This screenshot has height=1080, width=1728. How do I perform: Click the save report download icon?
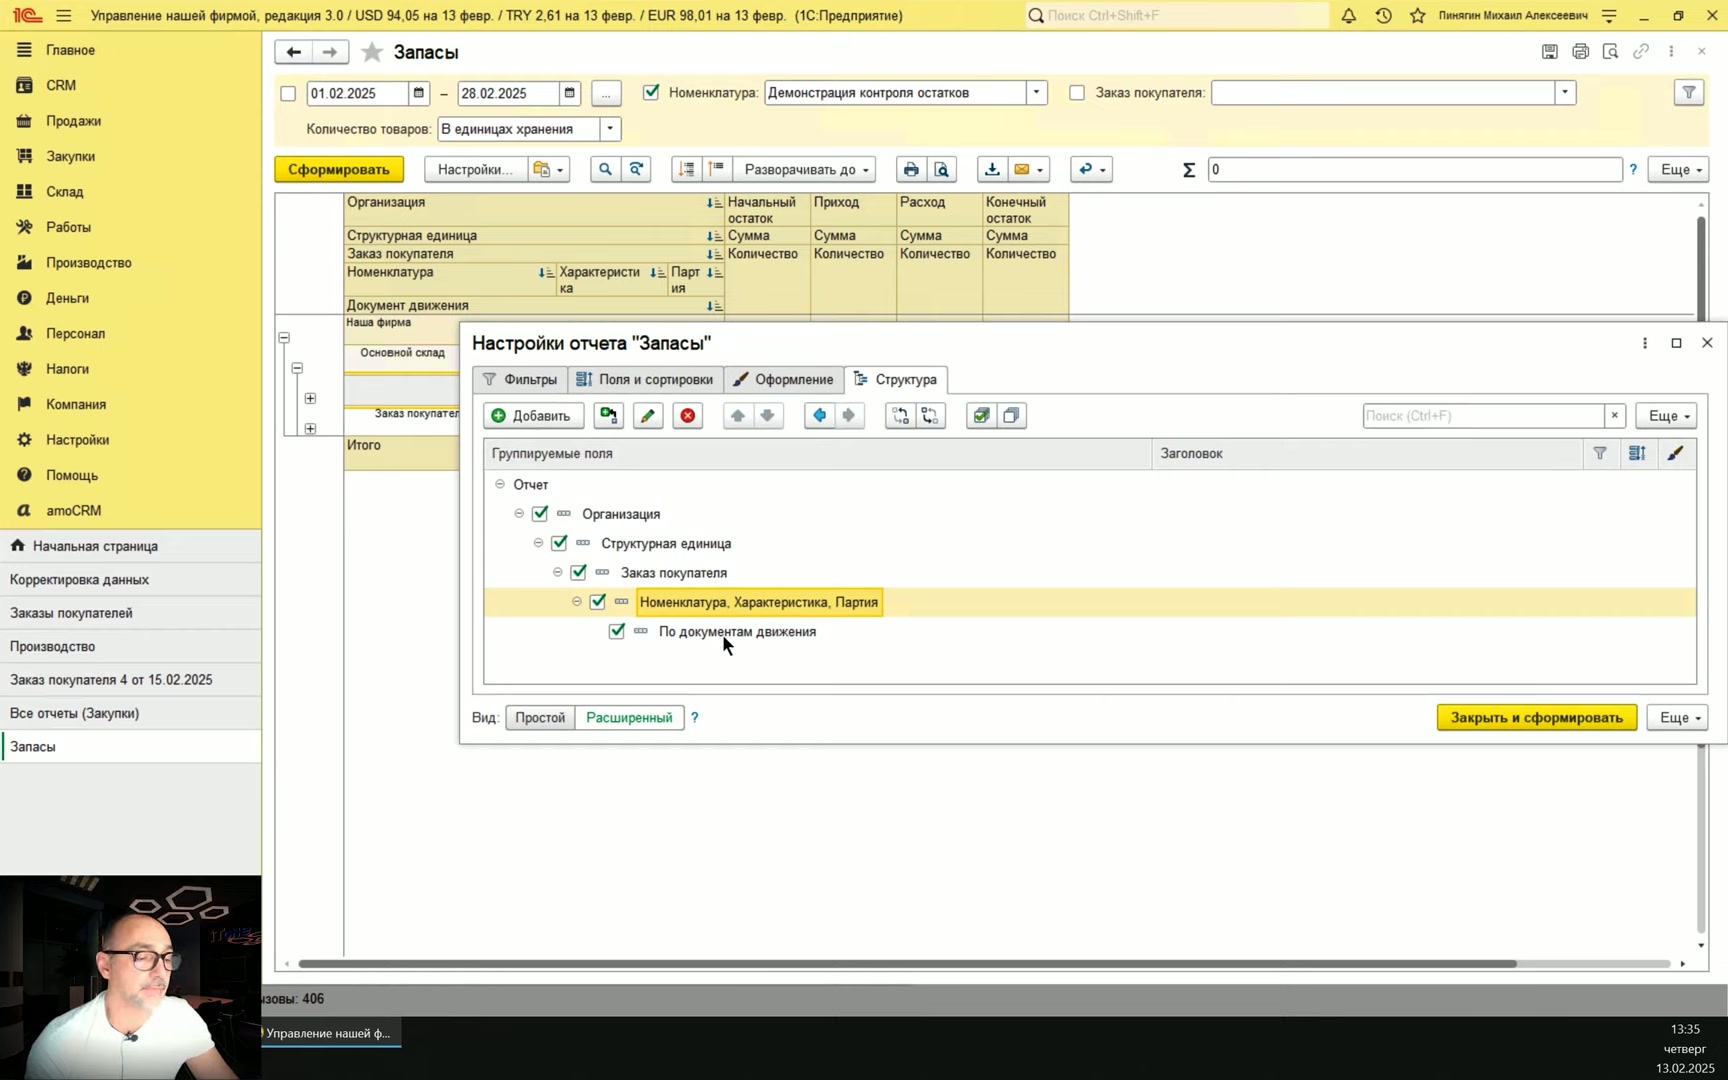[992, 170]
